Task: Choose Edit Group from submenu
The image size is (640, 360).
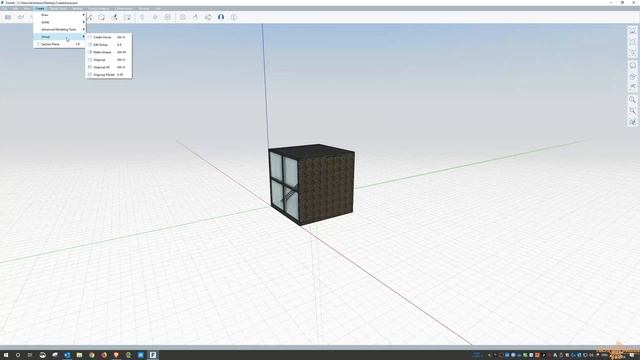Action: pyautogui.click(x=109, y=44)
